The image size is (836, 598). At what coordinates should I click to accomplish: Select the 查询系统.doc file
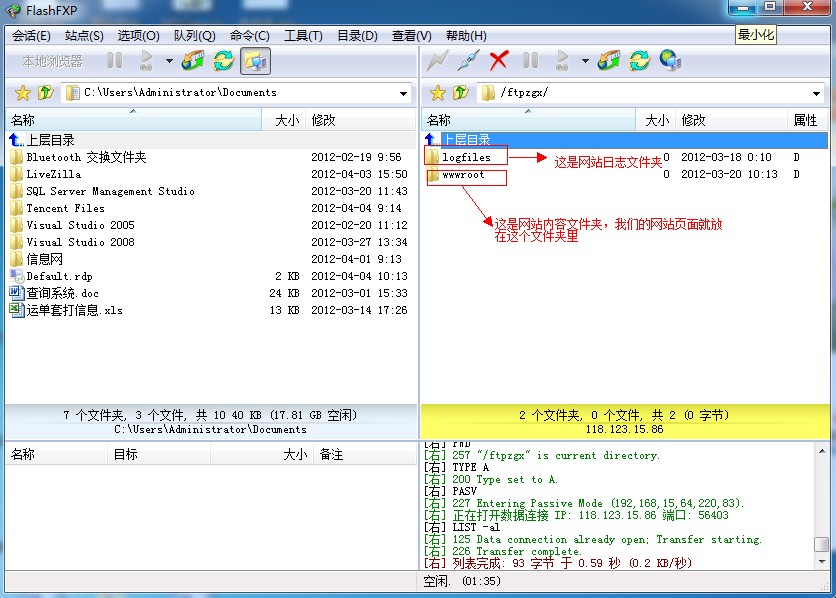click(62, 293)
